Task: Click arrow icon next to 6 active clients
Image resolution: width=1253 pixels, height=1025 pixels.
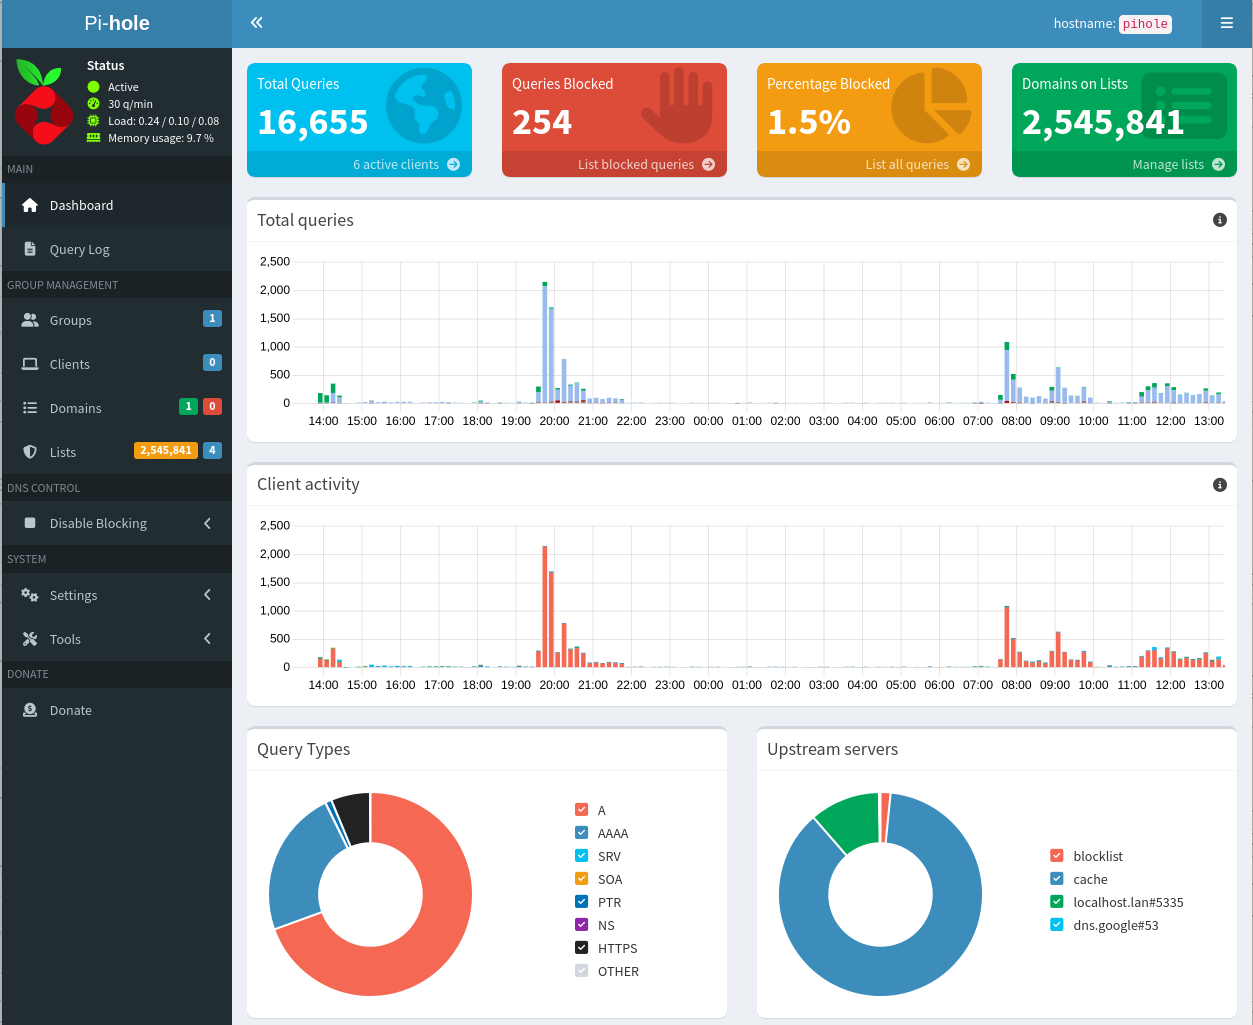Action: [453, 164]
